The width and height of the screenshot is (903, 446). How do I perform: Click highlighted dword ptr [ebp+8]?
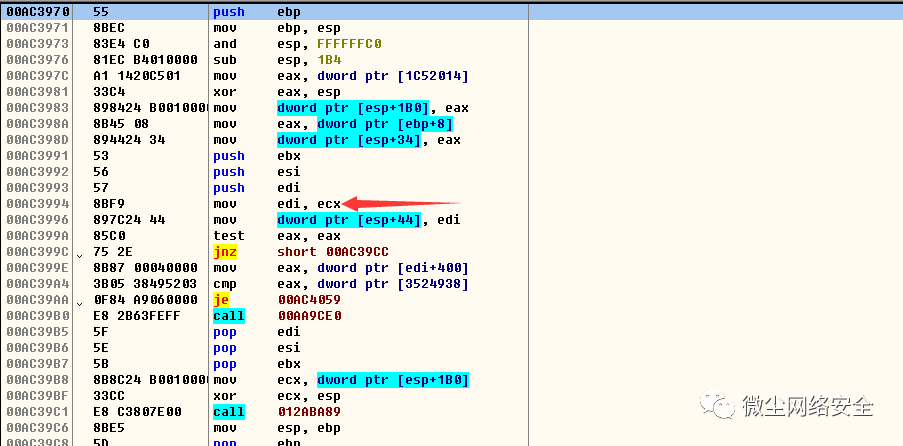pos(385,124)
